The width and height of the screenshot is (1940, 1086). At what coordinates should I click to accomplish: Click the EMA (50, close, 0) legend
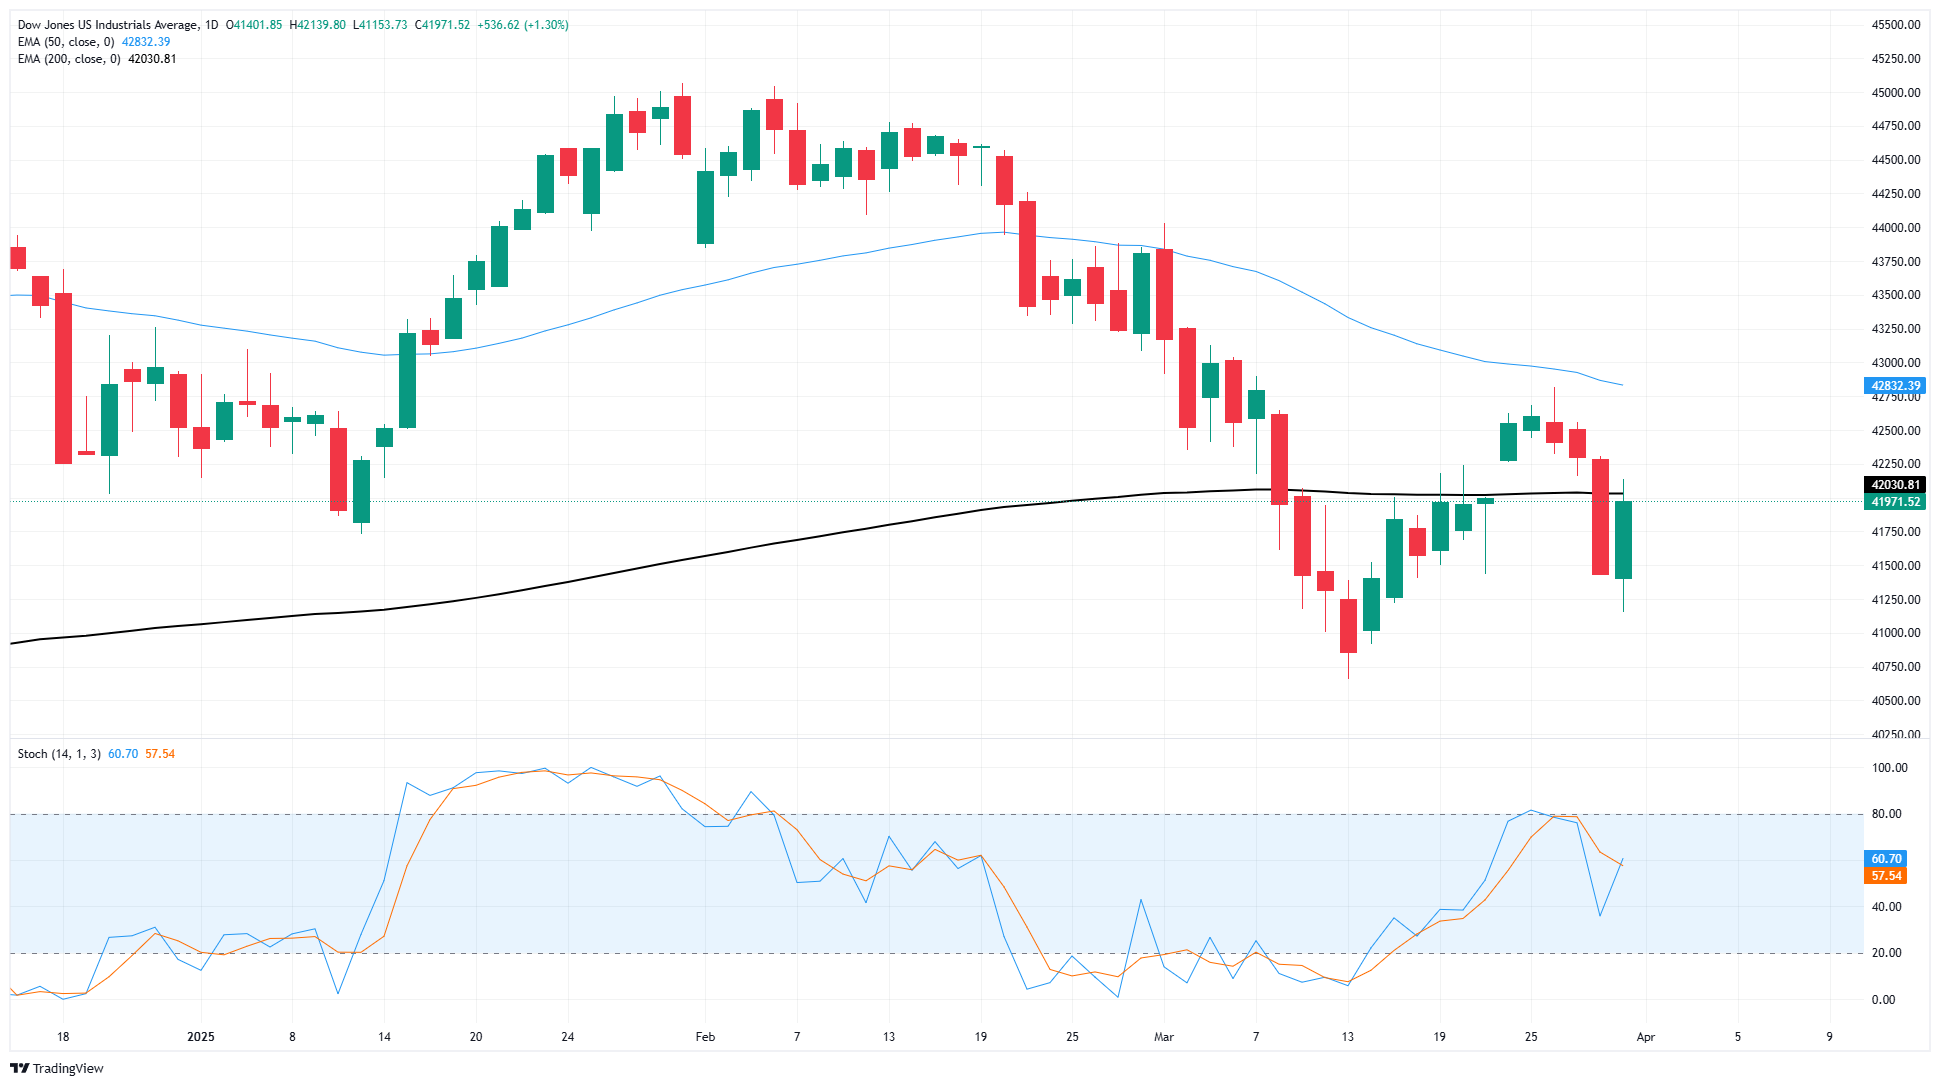point(66,42)
